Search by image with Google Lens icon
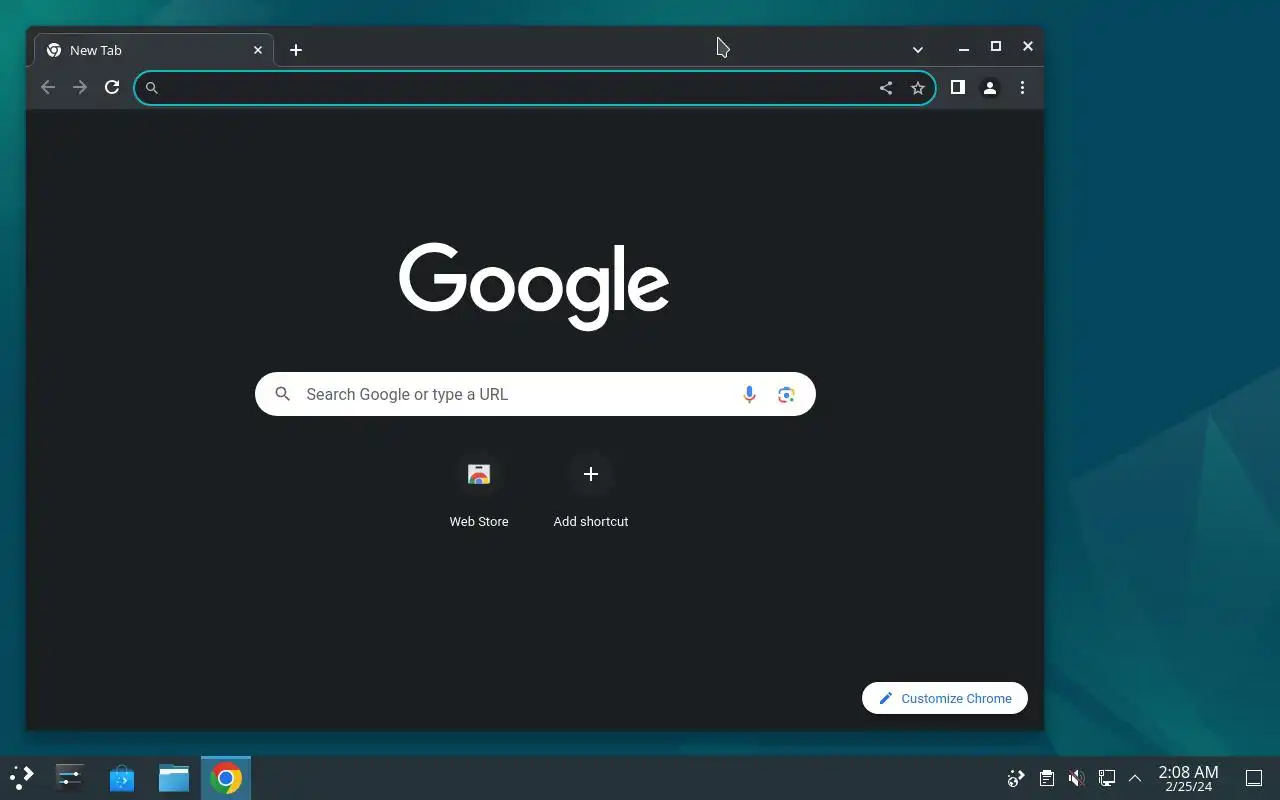This screenshot has width=1280, height=800. click(786, 394)
